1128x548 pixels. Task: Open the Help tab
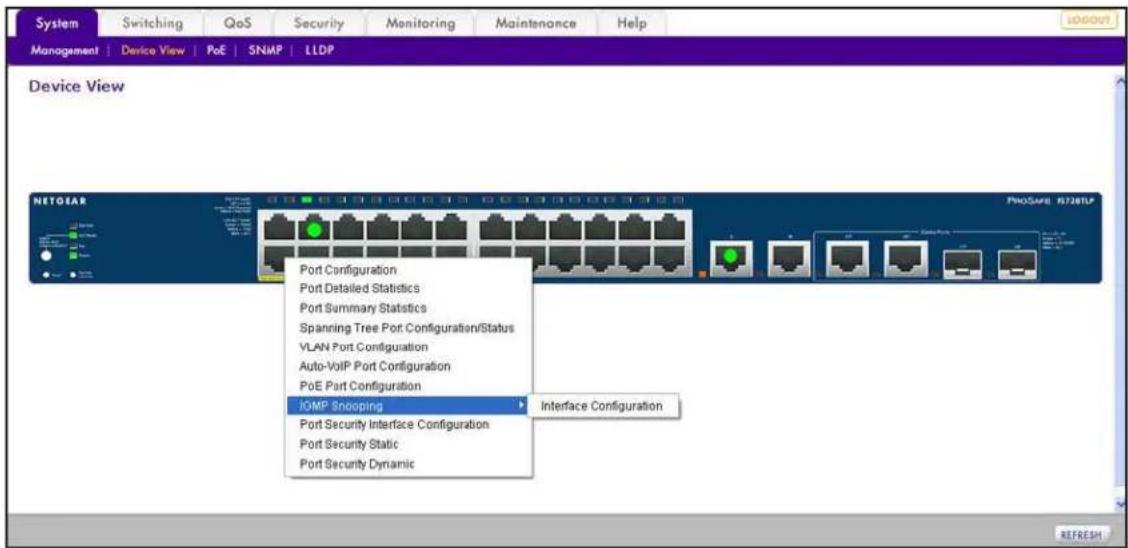coord(632,23)
